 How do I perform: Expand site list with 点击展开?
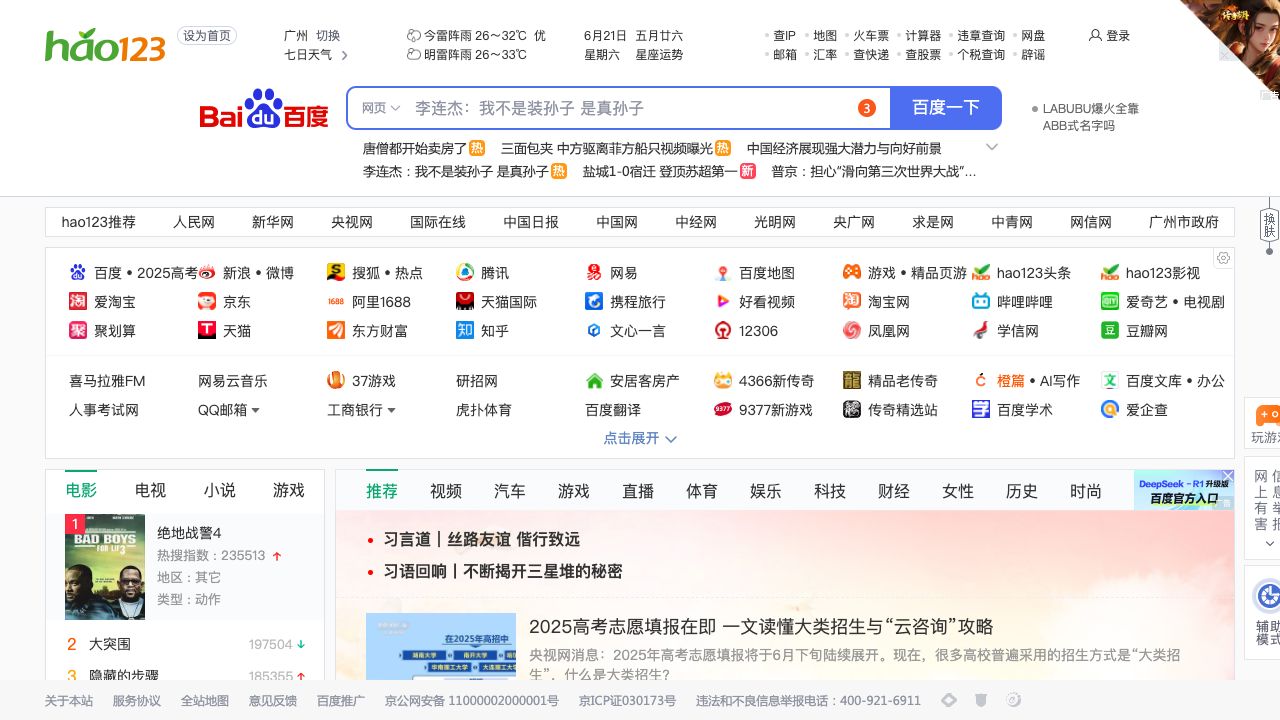[x=640, y=438]
